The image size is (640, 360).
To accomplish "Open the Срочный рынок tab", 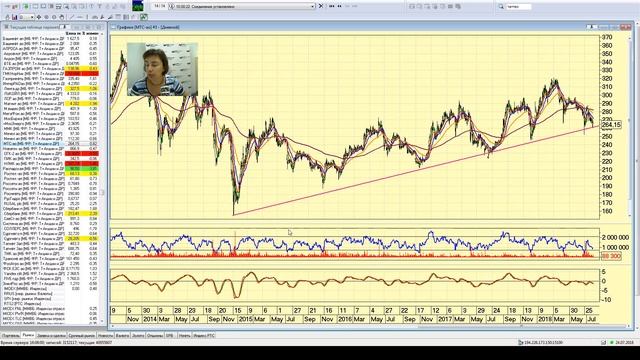I will (x=82, y=336).
